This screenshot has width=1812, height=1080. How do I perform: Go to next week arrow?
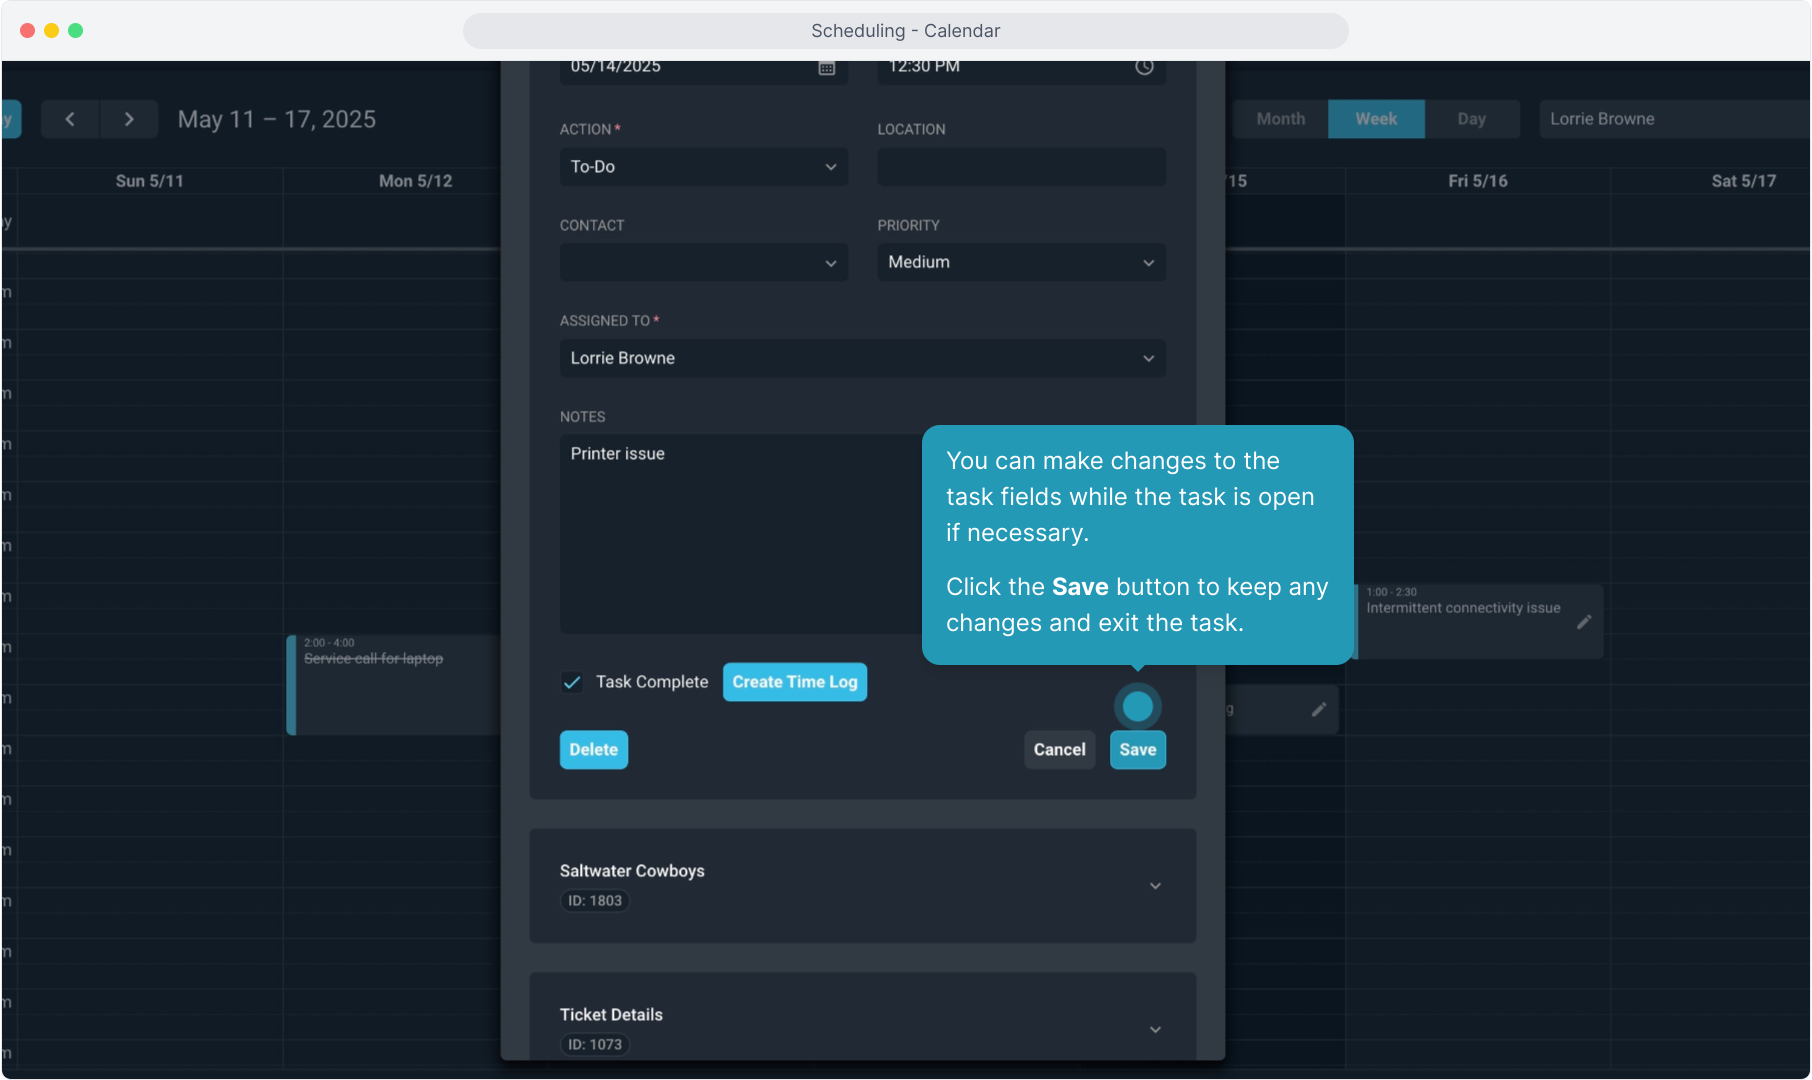129,119
